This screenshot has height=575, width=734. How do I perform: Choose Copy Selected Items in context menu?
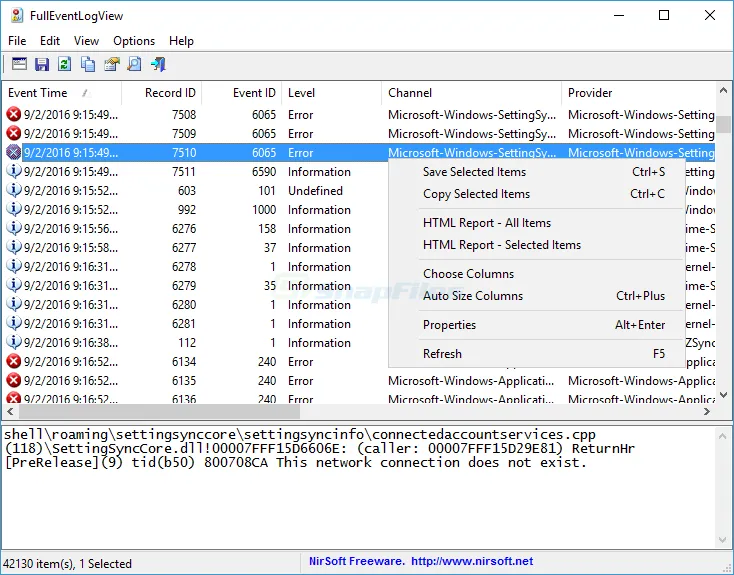pos(537,194)
